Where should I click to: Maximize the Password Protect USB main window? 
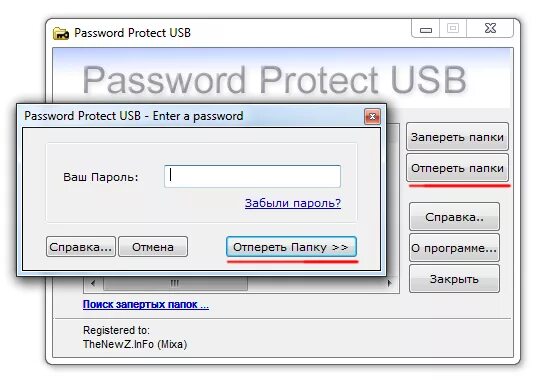pos(453,29)
